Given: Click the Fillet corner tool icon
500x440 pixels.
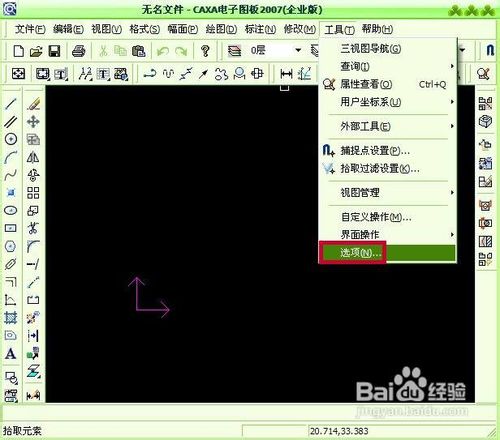Looking at the screenshot, I should point(33,246).
